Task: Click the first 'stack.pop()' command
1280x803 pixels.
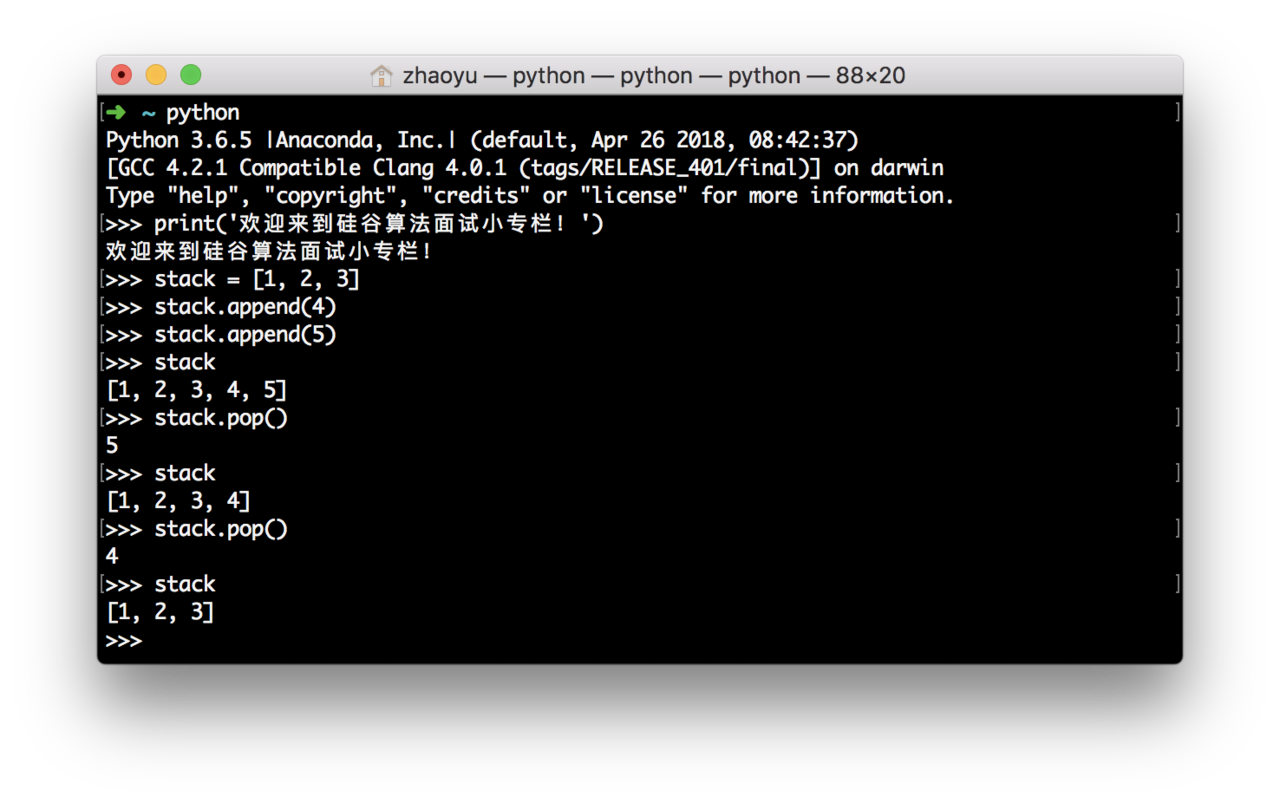Action: pos(221,418)
